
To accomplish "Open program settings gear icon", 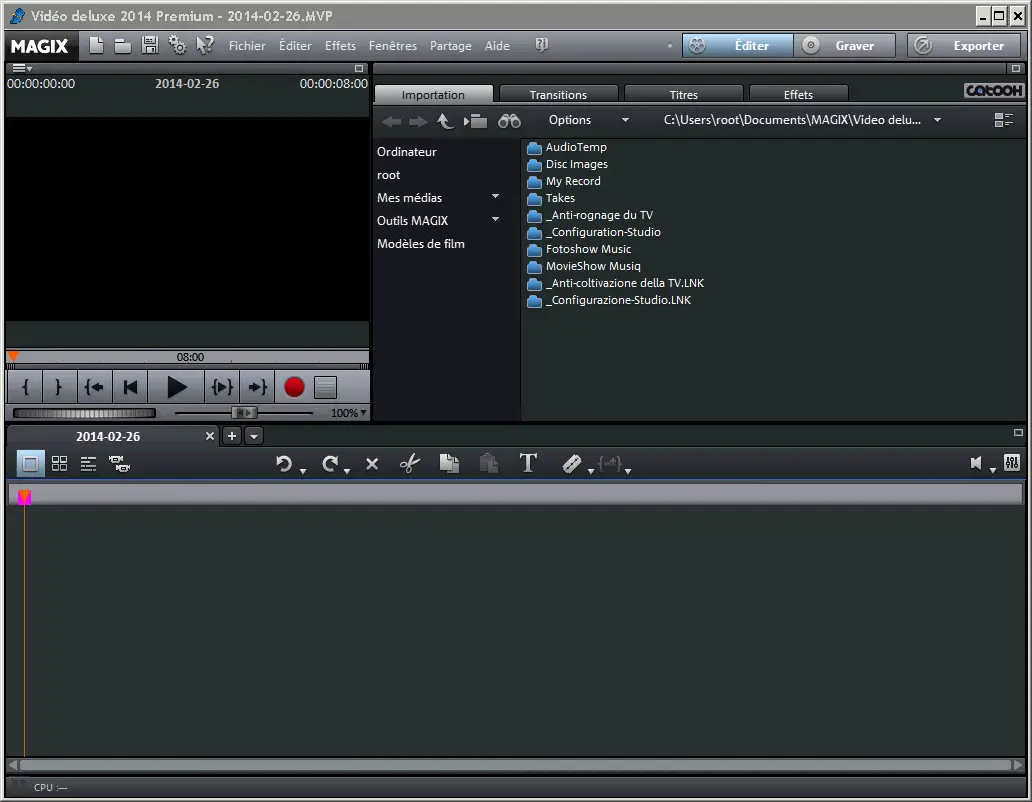I will click(x=178, y=45).
